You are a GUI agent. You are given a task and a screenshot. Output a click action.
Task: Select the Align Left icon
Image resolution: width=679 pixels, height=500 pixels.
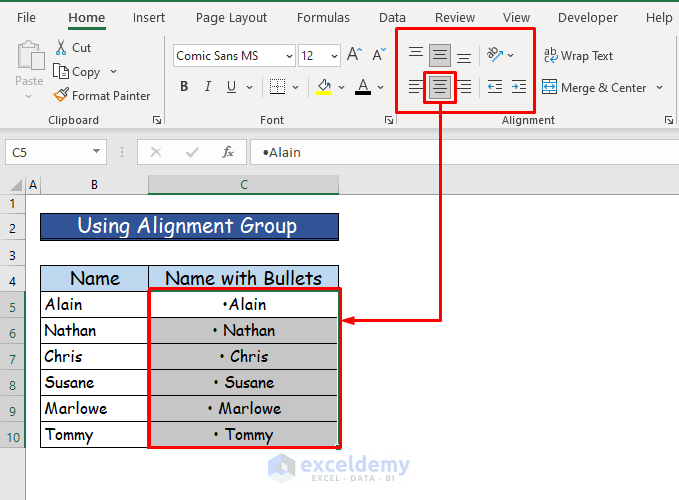pos(416,87)
